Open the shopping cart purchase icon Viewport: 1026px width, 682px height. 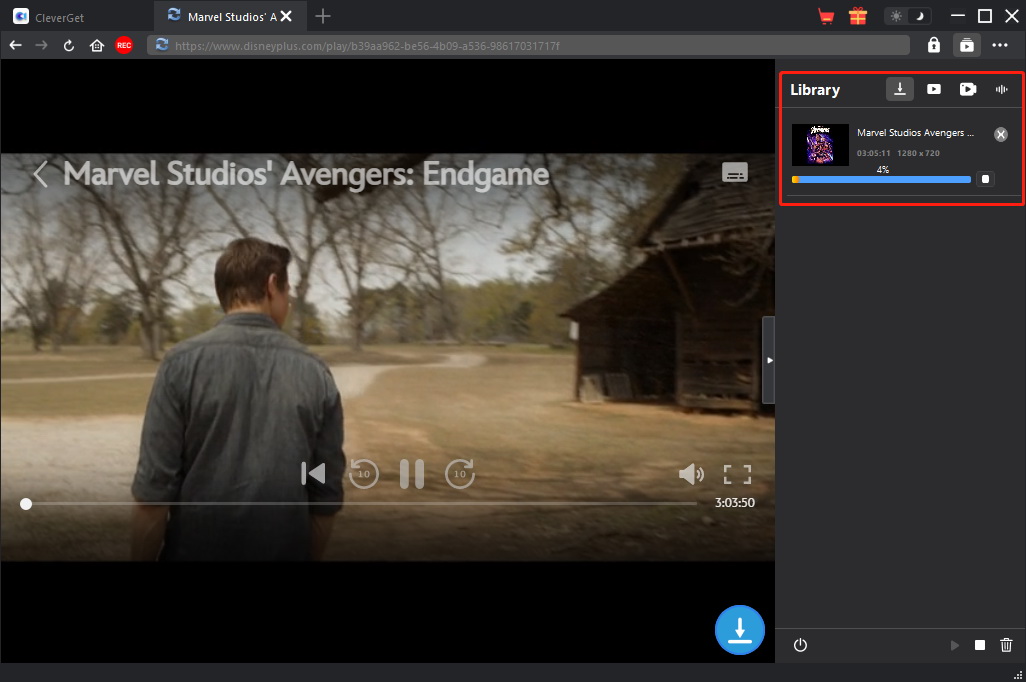point(826,16)
